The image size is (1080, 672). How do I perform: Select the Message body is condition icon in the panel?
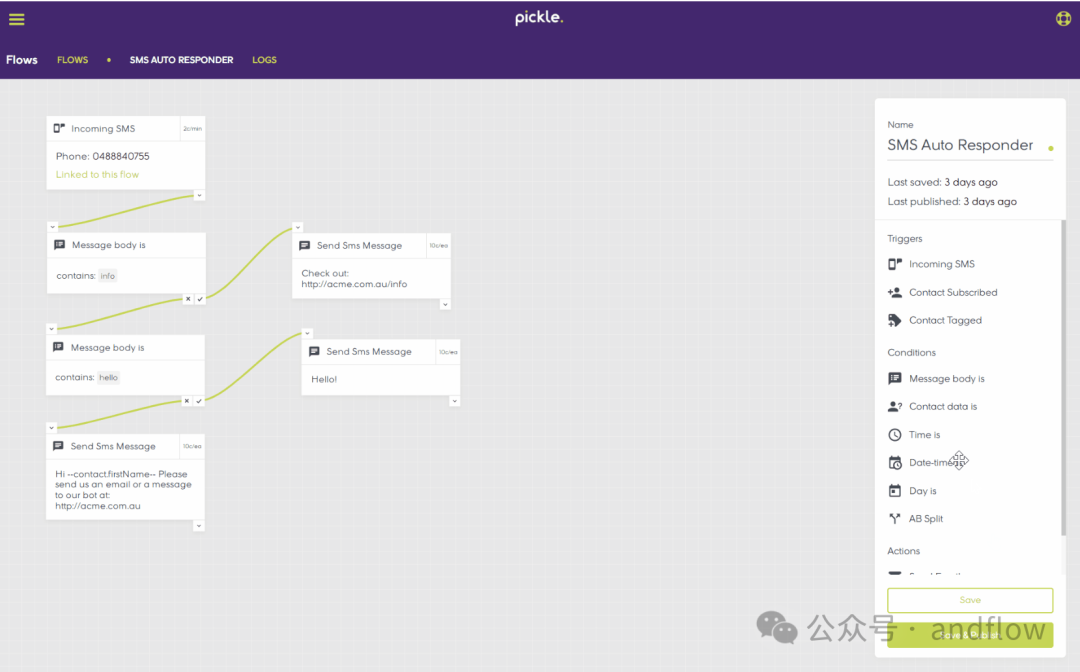895,378
